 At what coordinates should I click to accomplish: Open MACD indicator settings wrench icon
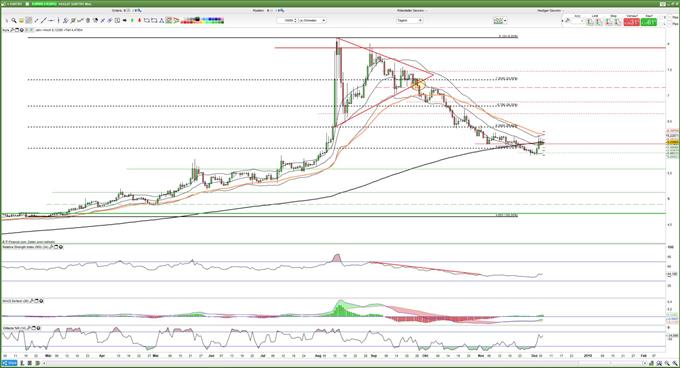[x=31, y=301]
